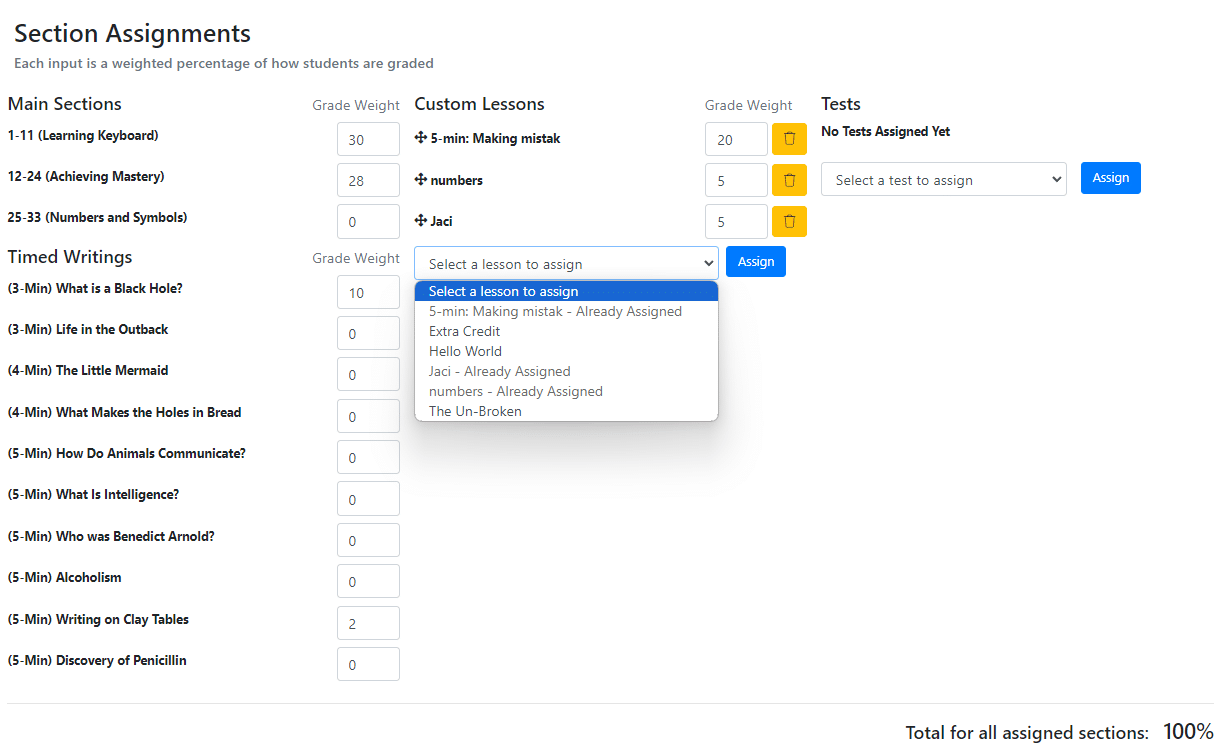Click "Jaci - Already Assigned" in the list

[499, 371]
